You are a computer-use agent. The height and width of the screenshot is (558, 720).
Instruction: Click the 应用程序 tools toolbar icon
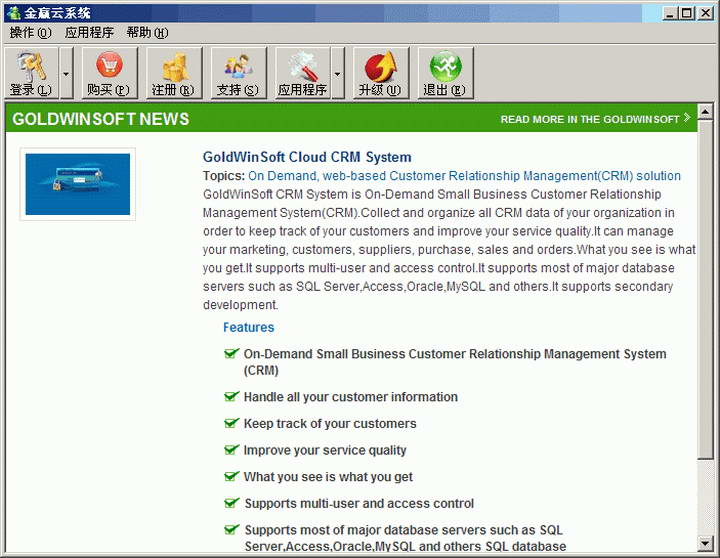(x=303, y=67)
